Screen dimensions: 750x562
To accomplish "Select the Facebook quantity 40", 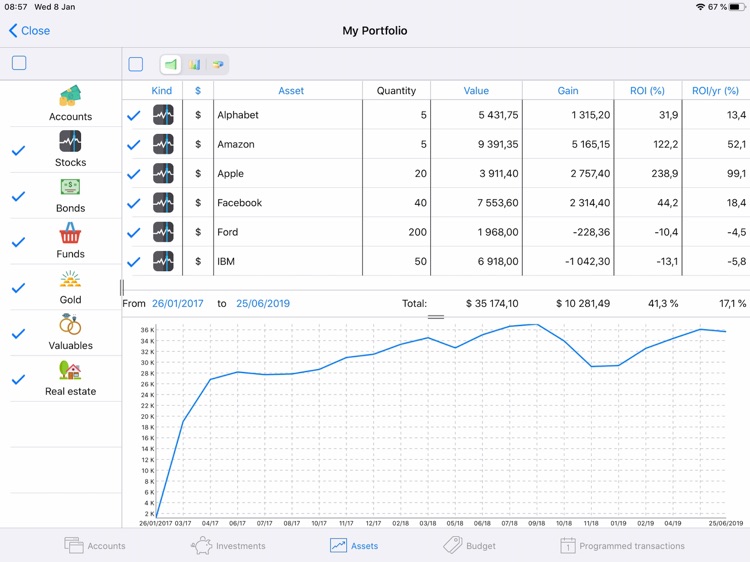I will tap(420, 203).
